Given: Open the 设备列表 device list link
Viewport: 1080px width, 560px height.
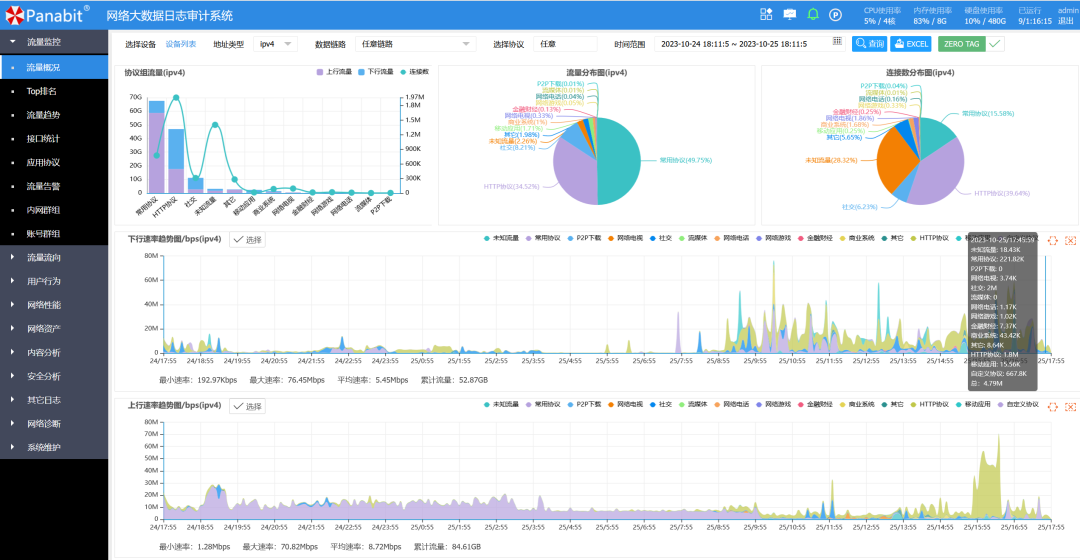Looking at the screenshot, I should click(x=180, y=44).
